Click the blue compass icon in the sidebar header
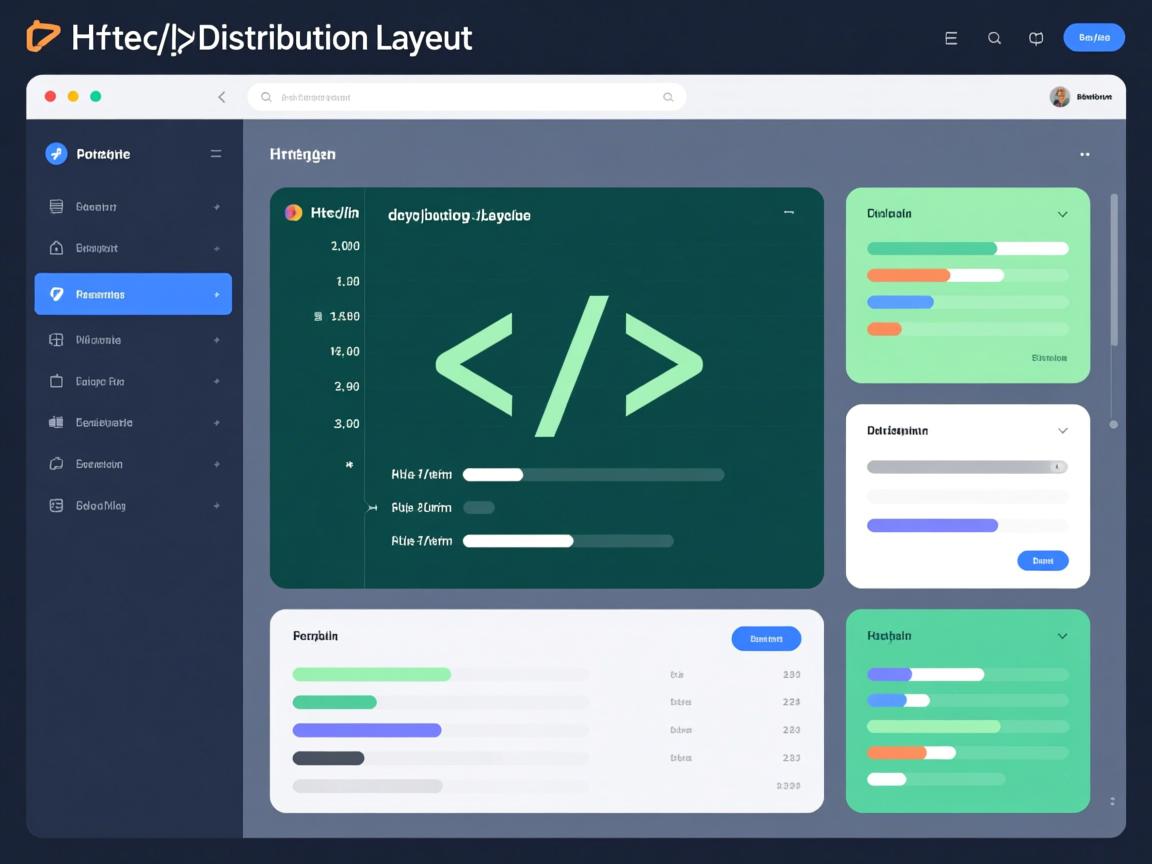Image resolution: width=1152 pixels, height=864 pixels. point(56,154)
